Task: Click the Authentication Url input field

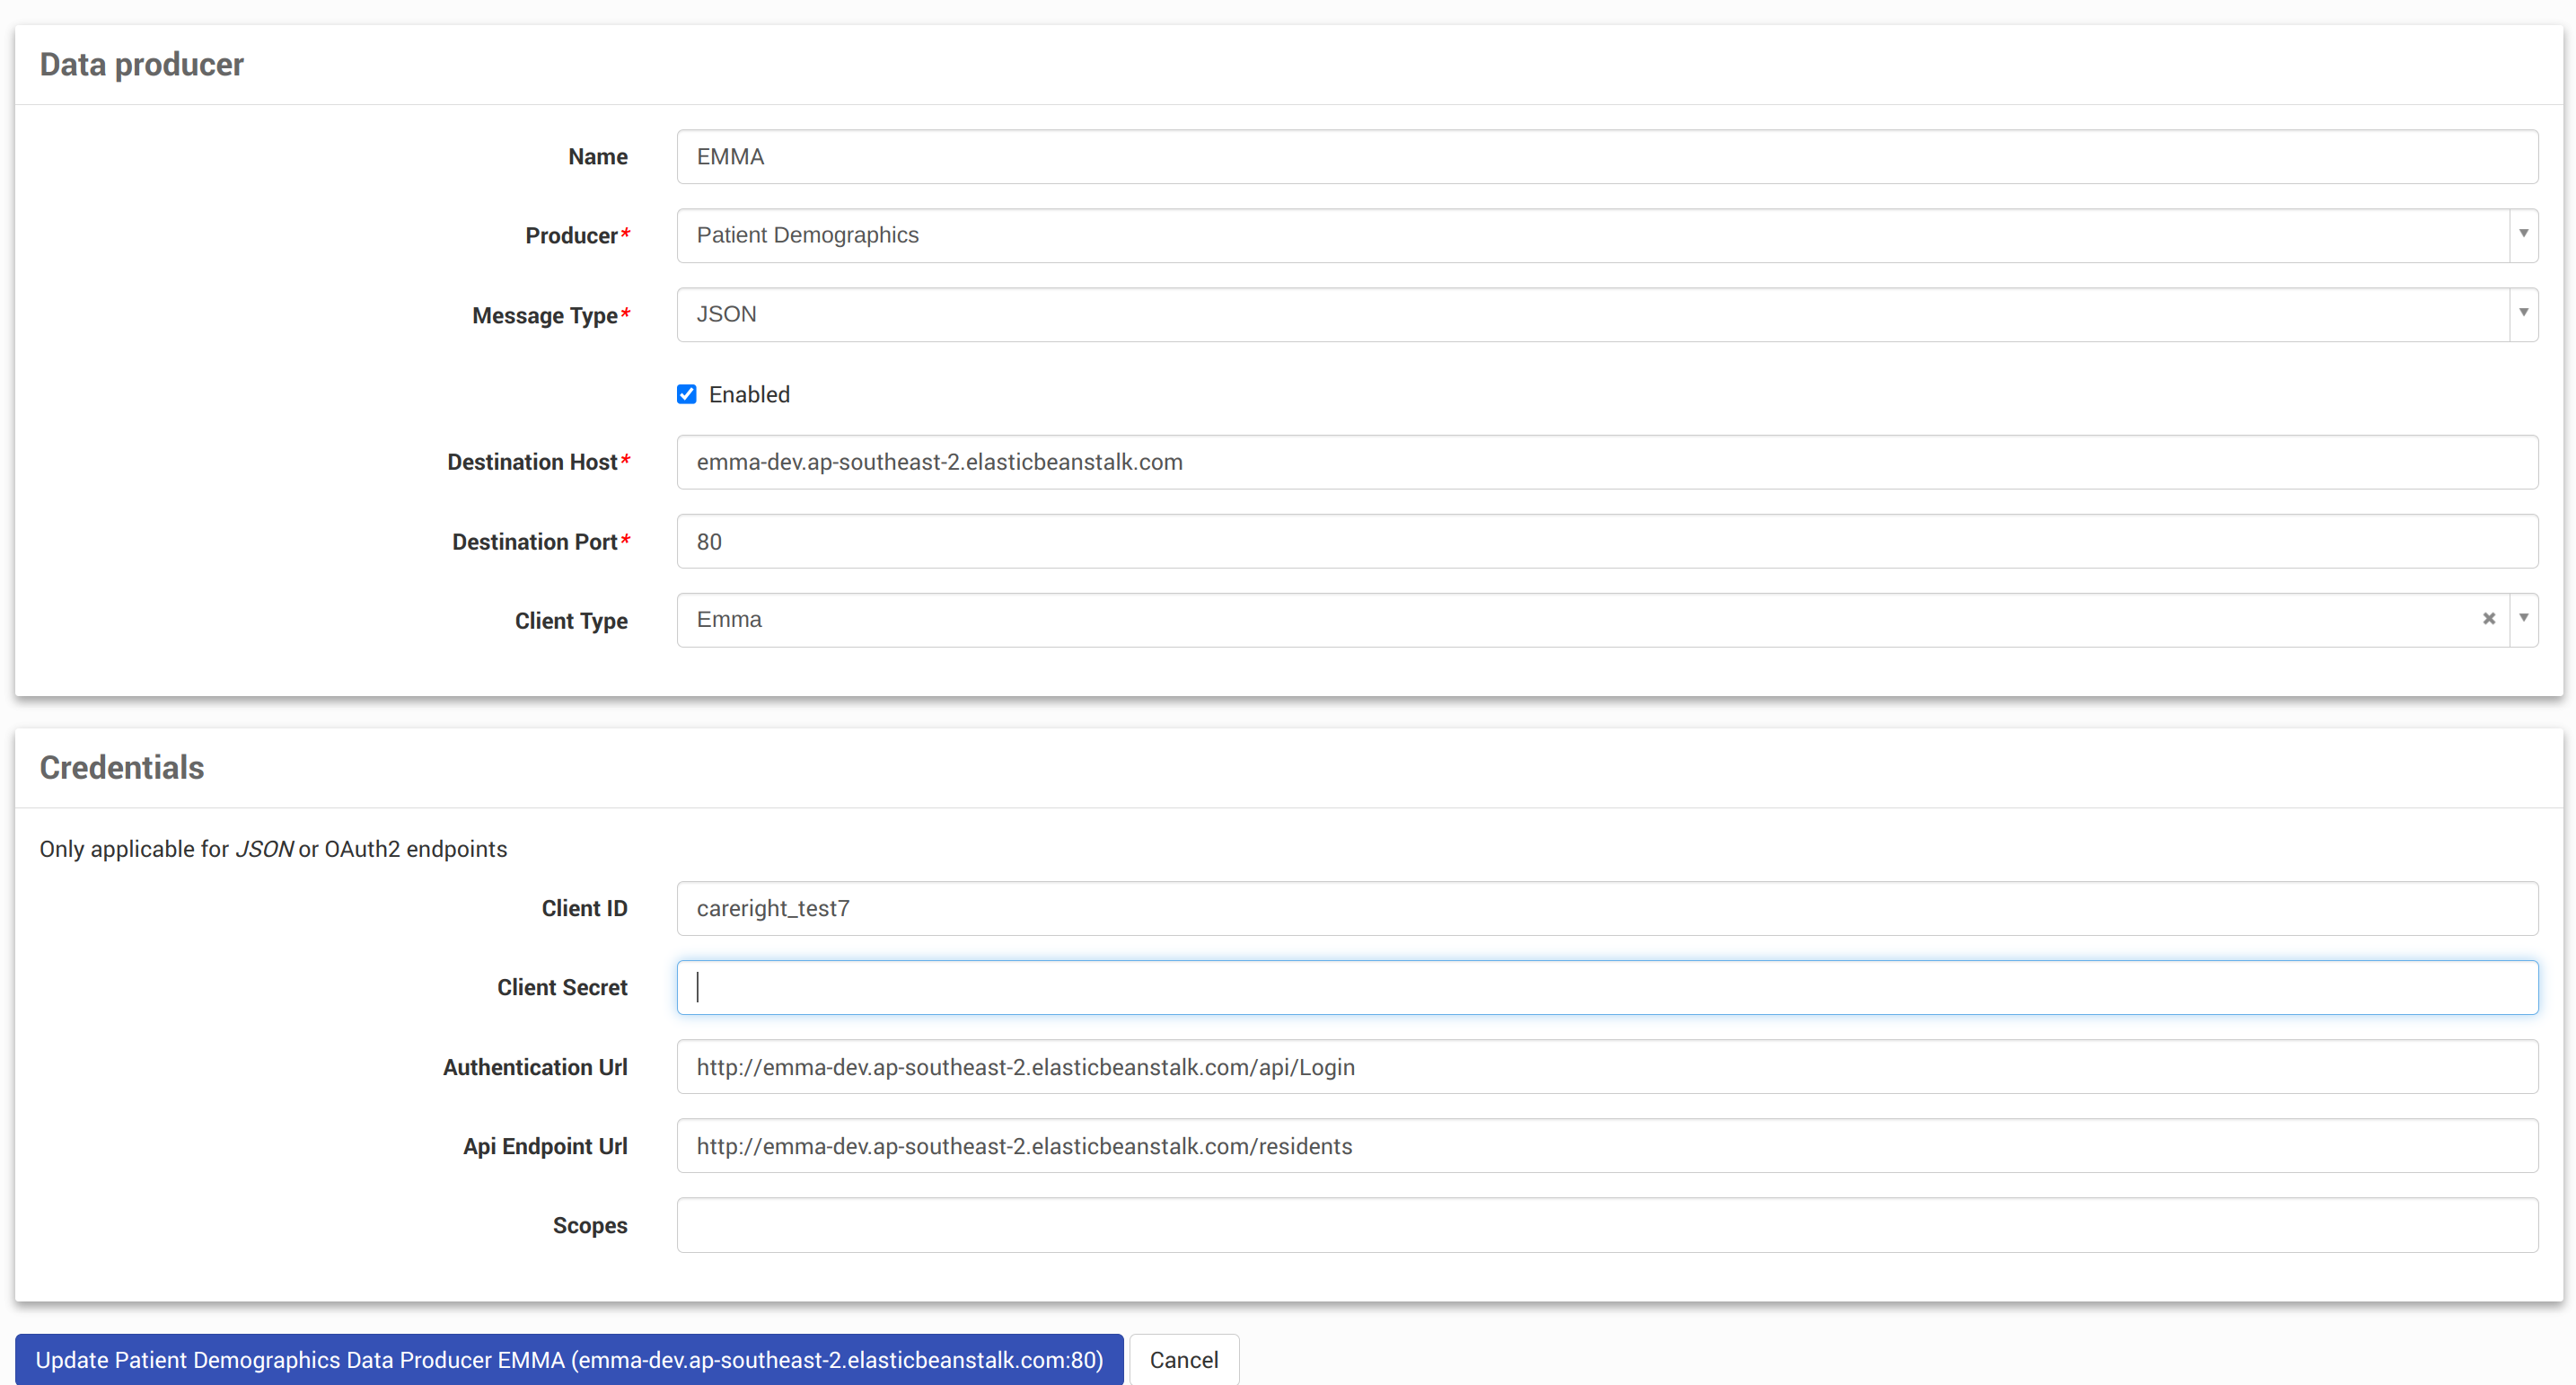Action: 1606,1067
